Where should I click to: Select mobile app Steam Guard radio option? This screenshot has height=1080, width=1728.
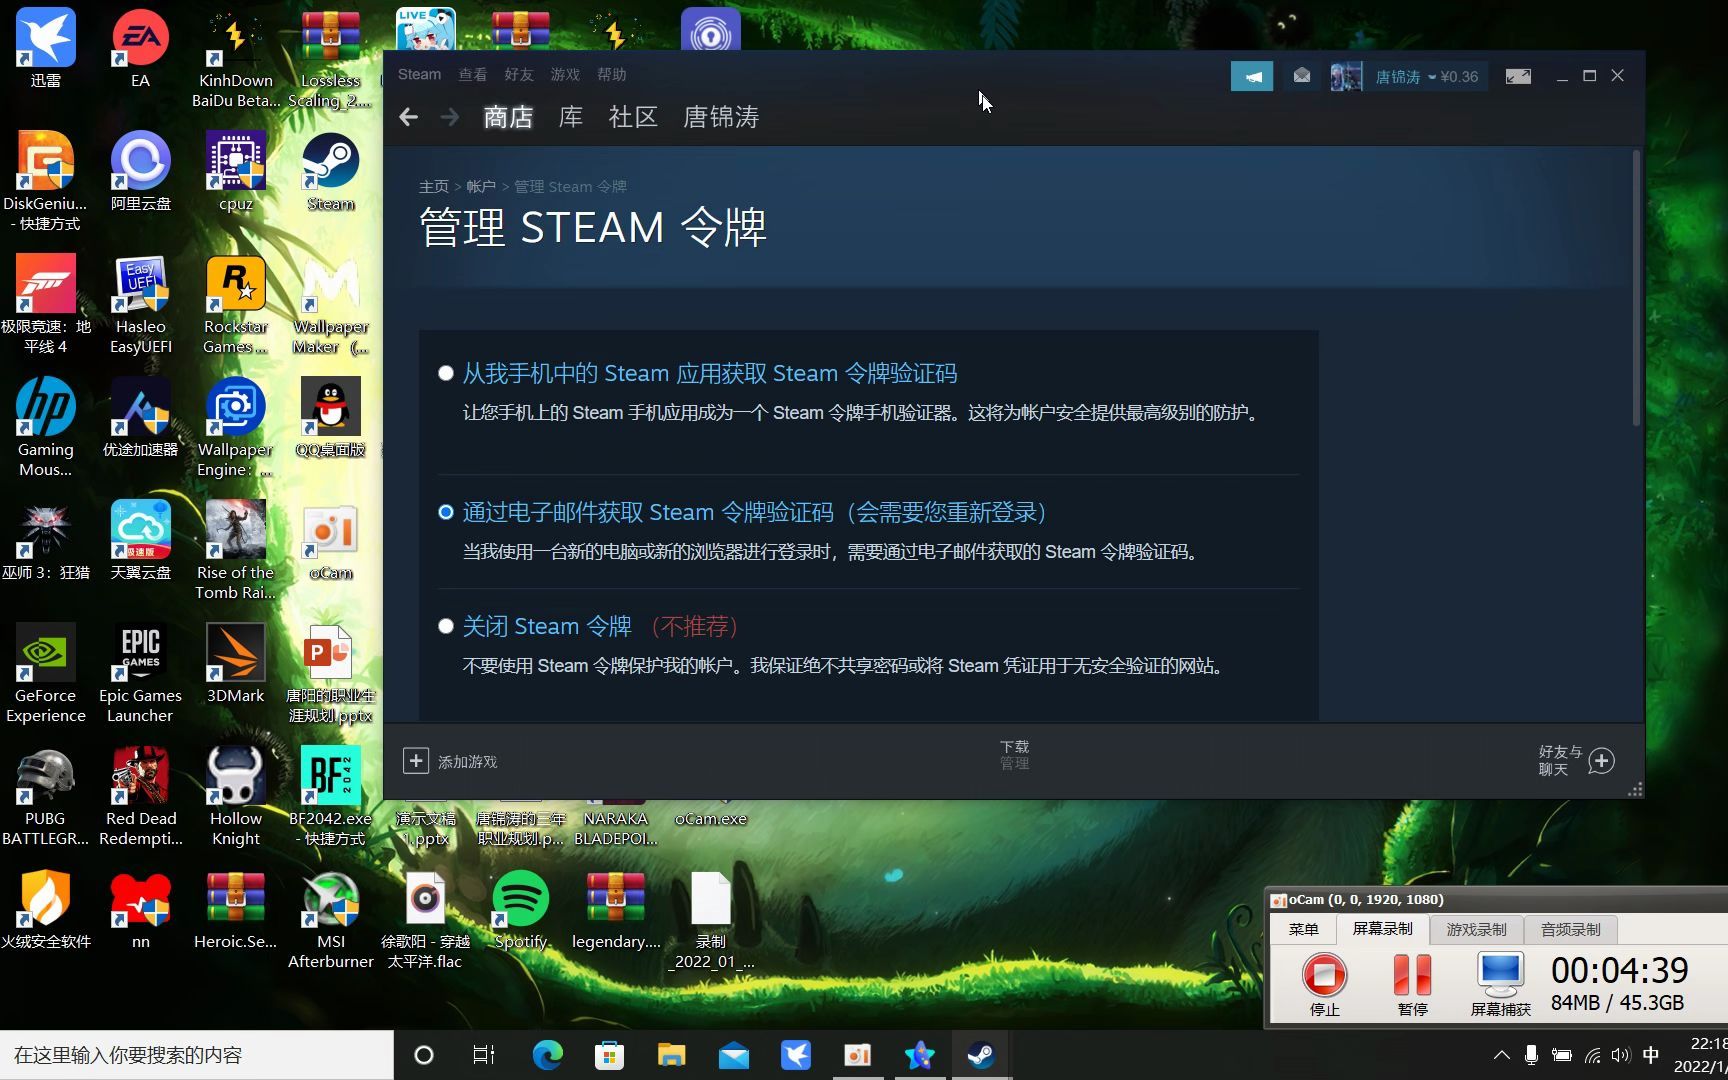(446, 373)
